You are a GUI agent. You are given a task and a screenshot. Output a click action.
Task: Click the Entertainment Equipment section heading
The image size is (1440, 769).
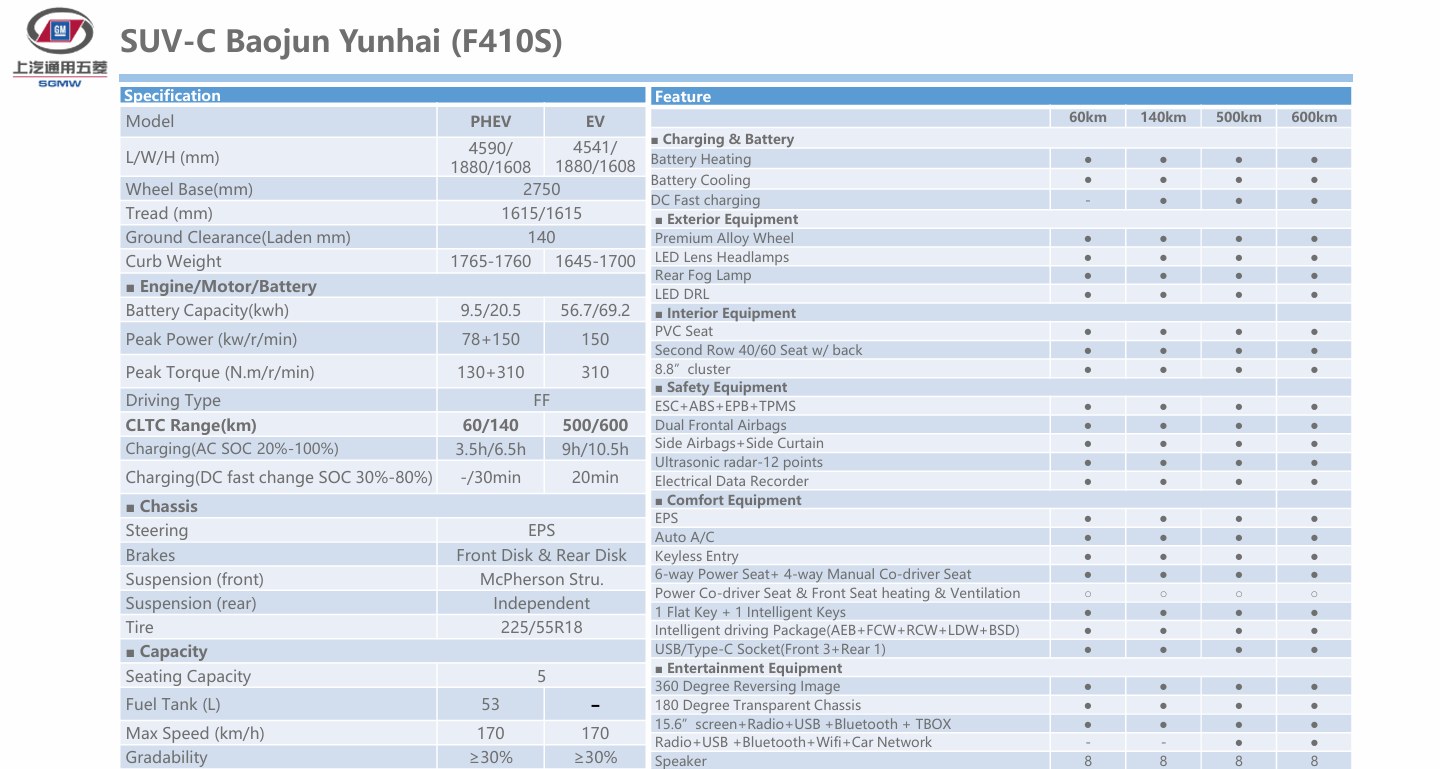[x=749, y=668]
